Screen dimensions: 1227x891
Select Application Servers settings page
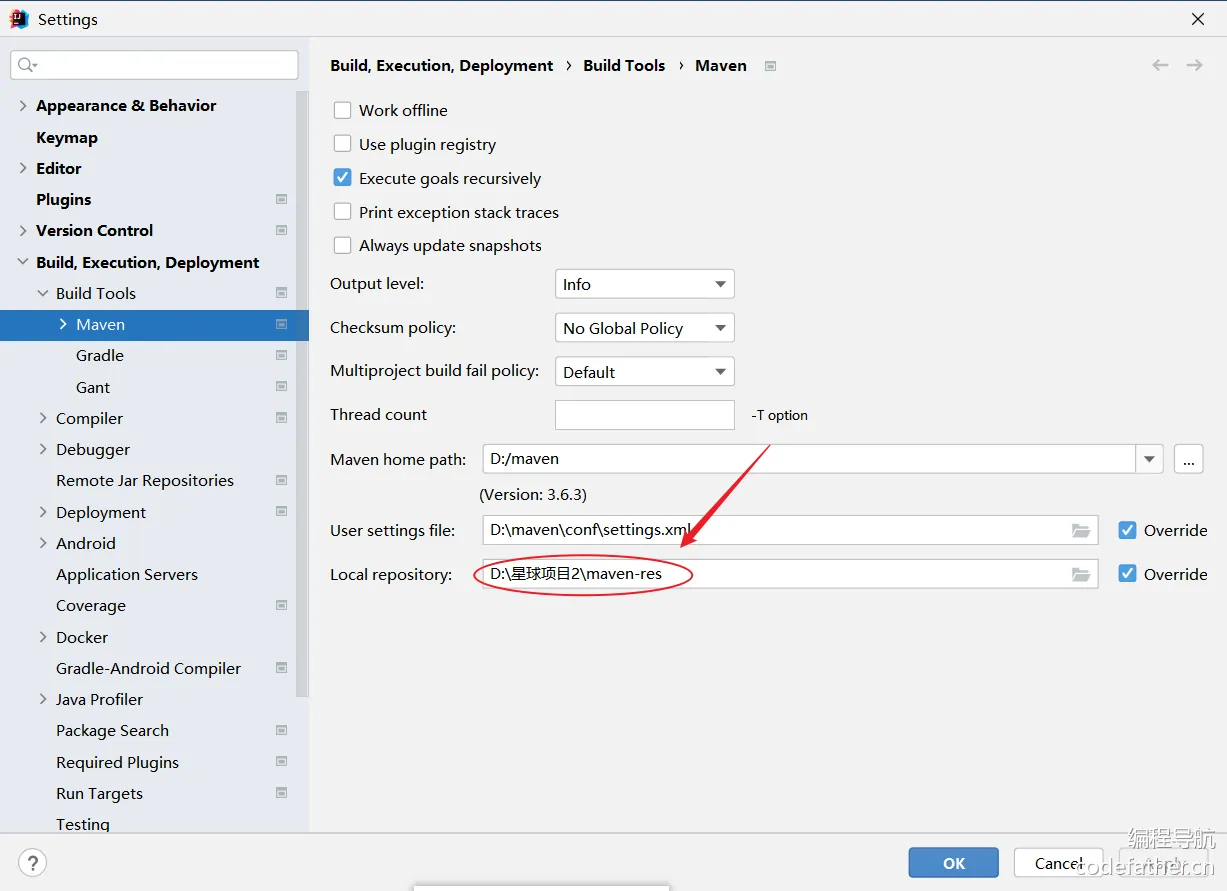pos(127,575)
